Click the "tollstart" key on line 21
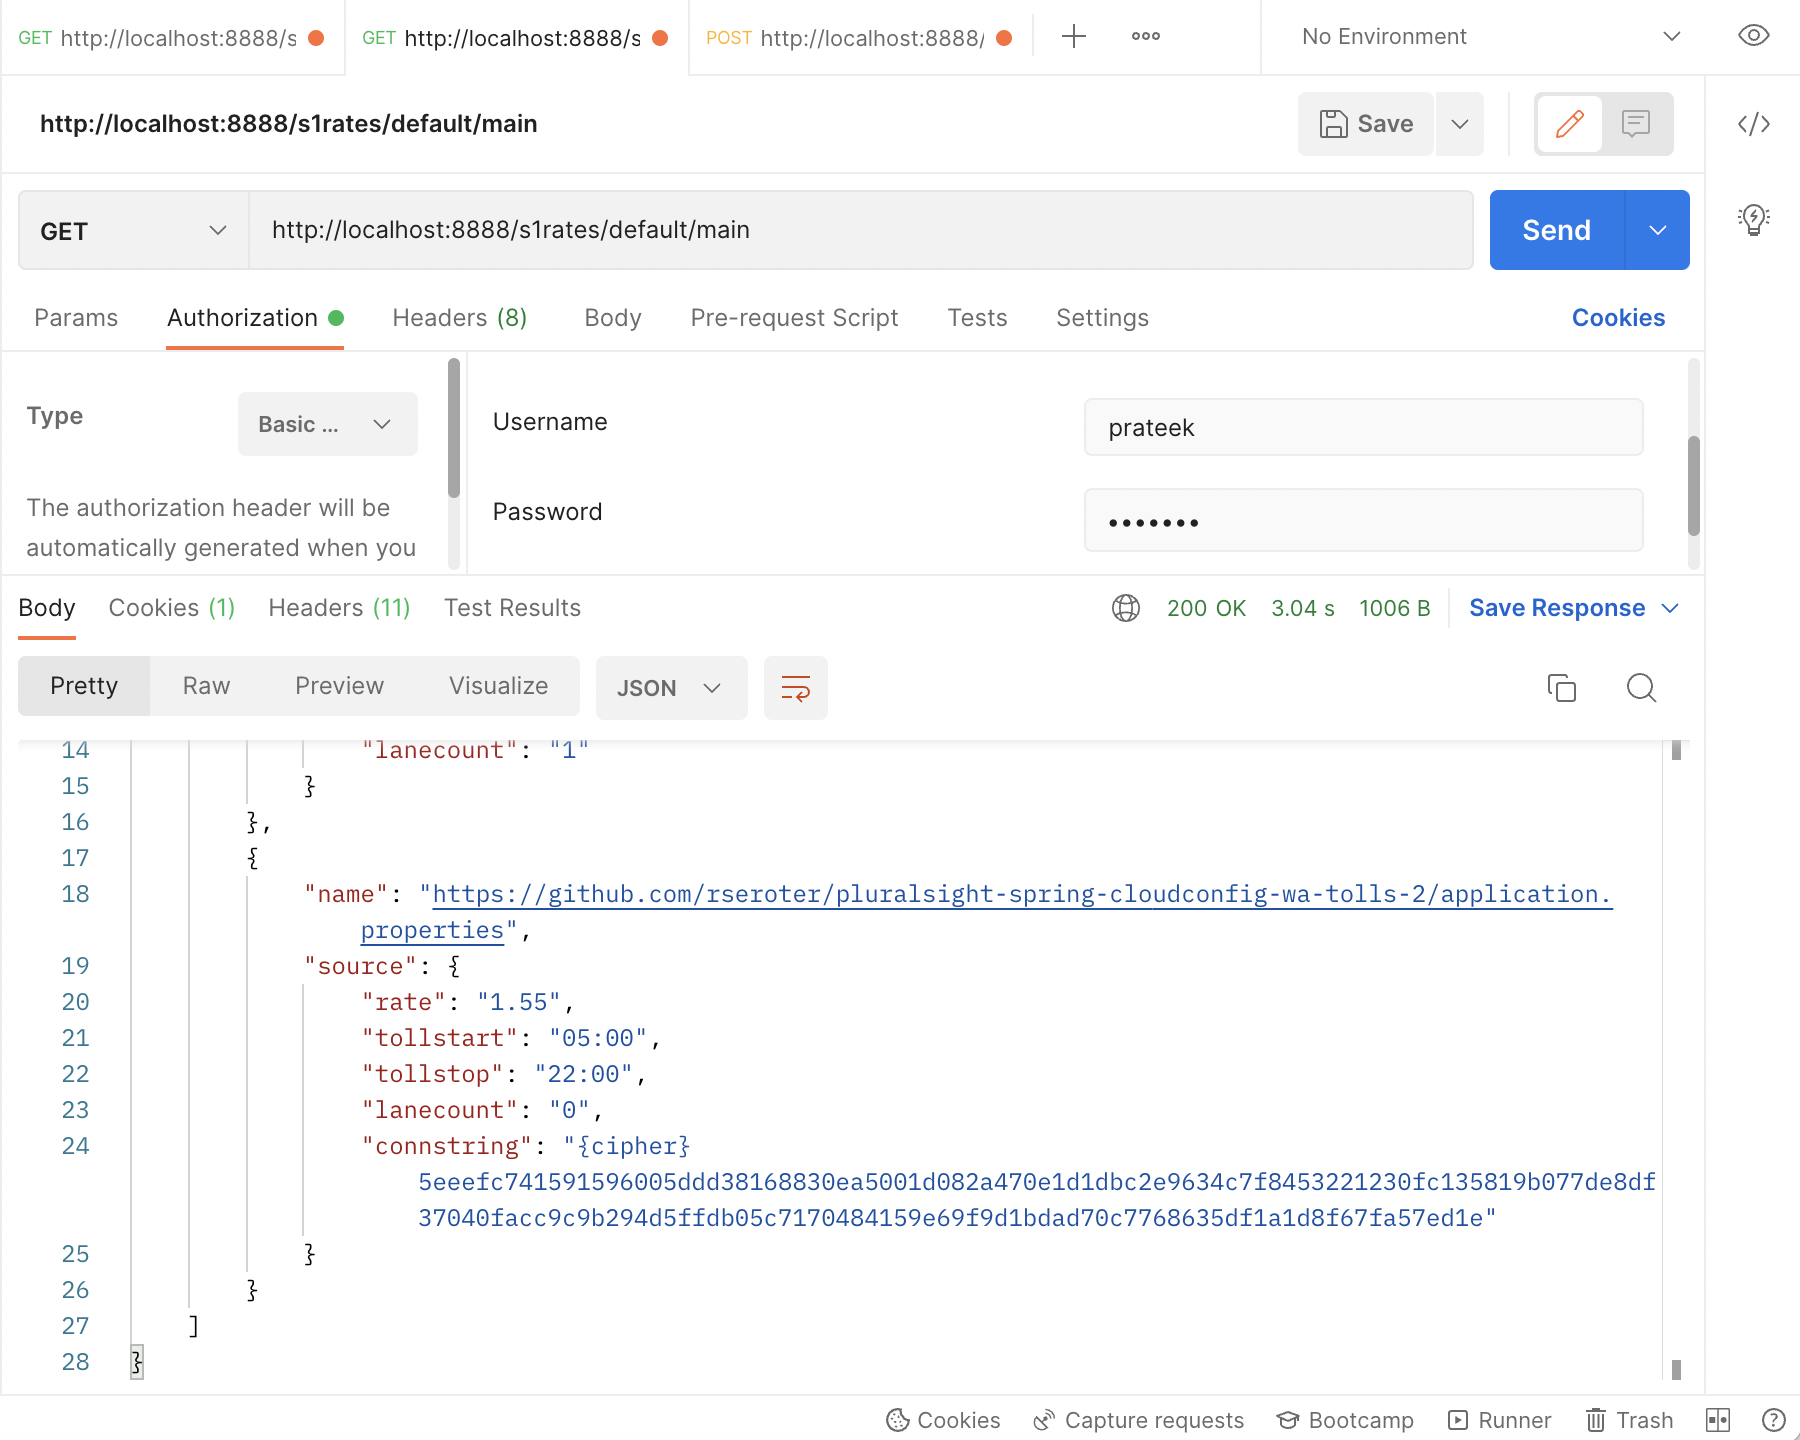 pos(440,1038)
